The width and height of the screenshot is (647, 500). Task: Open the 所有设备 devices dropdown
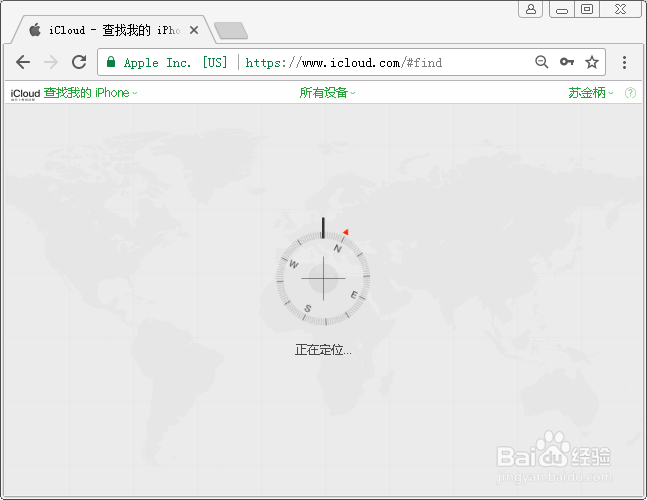pyautogui.click(x=327, y=93)
